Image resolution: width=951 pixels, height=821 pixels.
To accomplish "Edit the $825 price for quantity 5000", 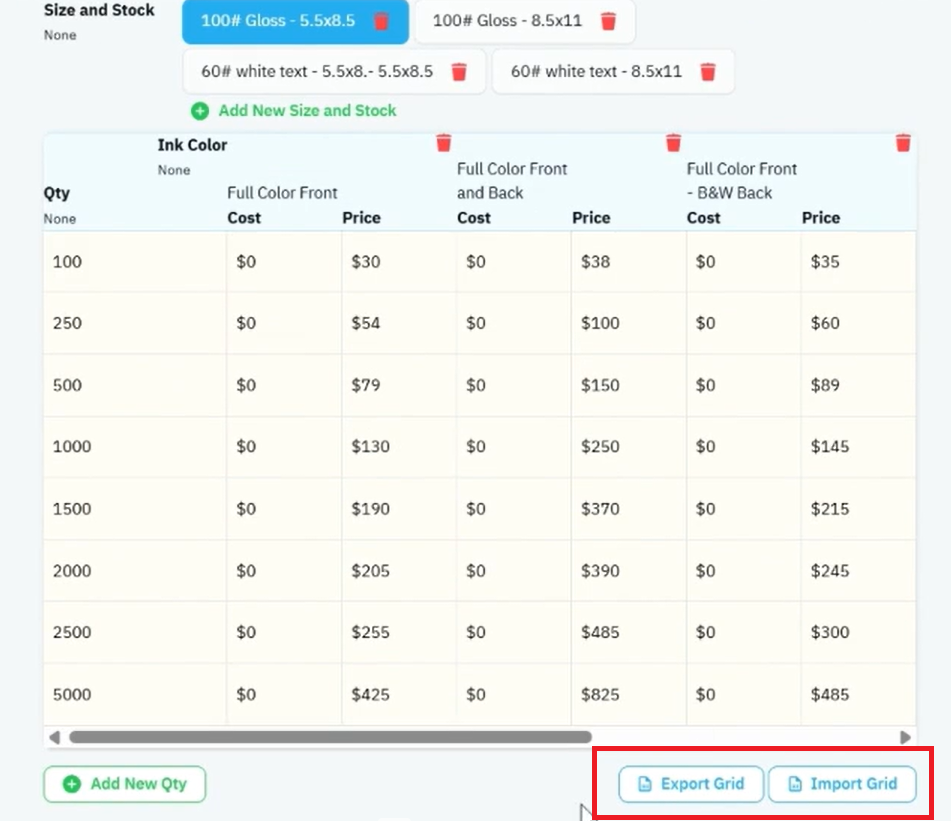I will click(628, 694).
